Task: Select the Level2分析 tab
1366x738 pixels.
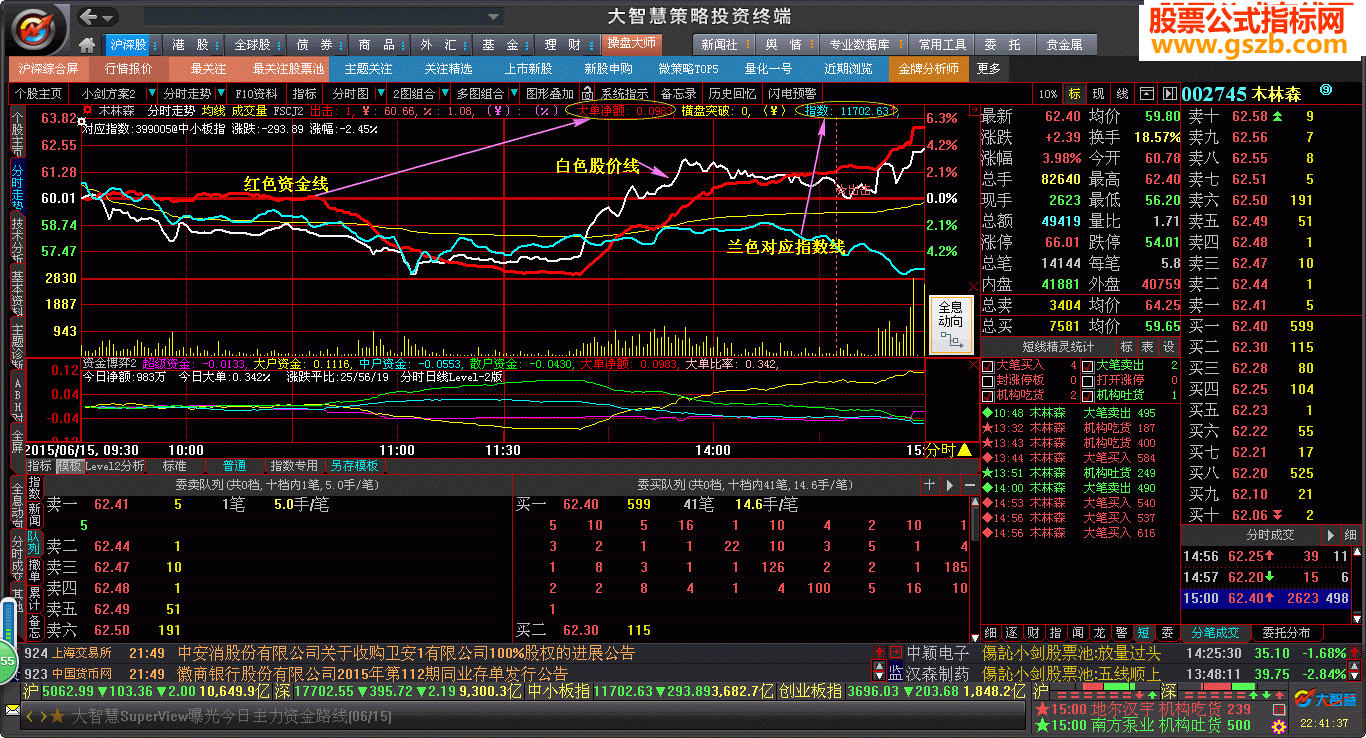Action: pos(115,466)
